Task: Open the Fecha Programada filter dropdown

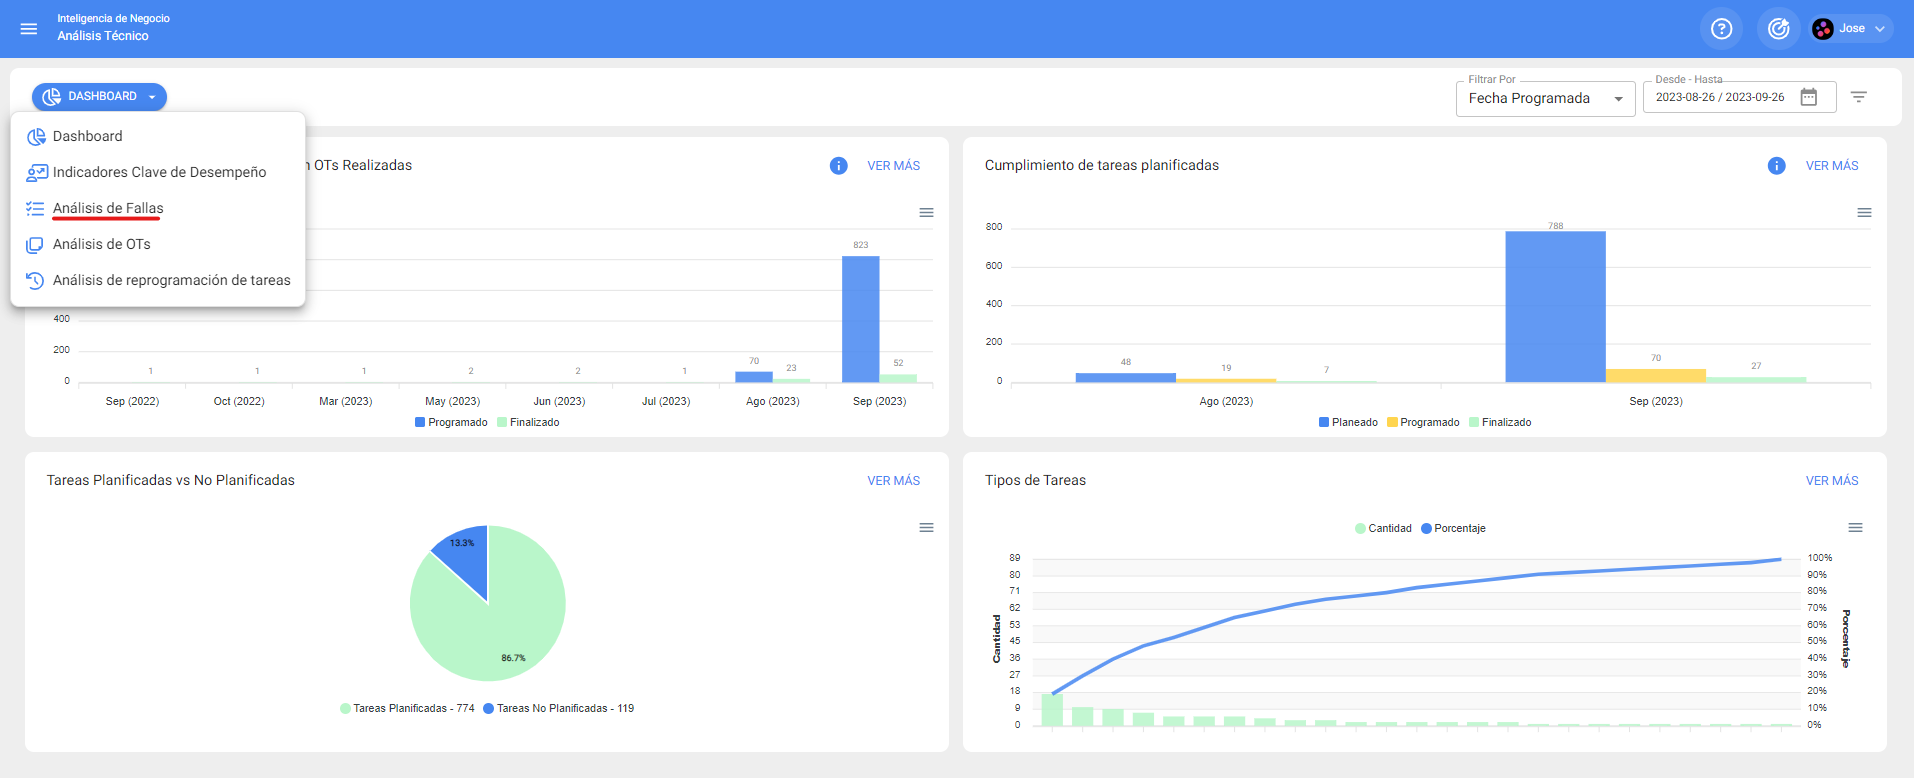Action: pos(1544,99)
